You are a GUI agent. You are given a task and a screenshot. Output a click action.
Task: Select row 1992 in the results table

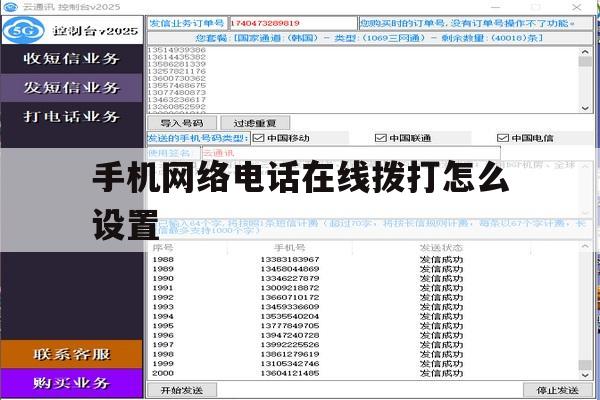click(363, 297)
